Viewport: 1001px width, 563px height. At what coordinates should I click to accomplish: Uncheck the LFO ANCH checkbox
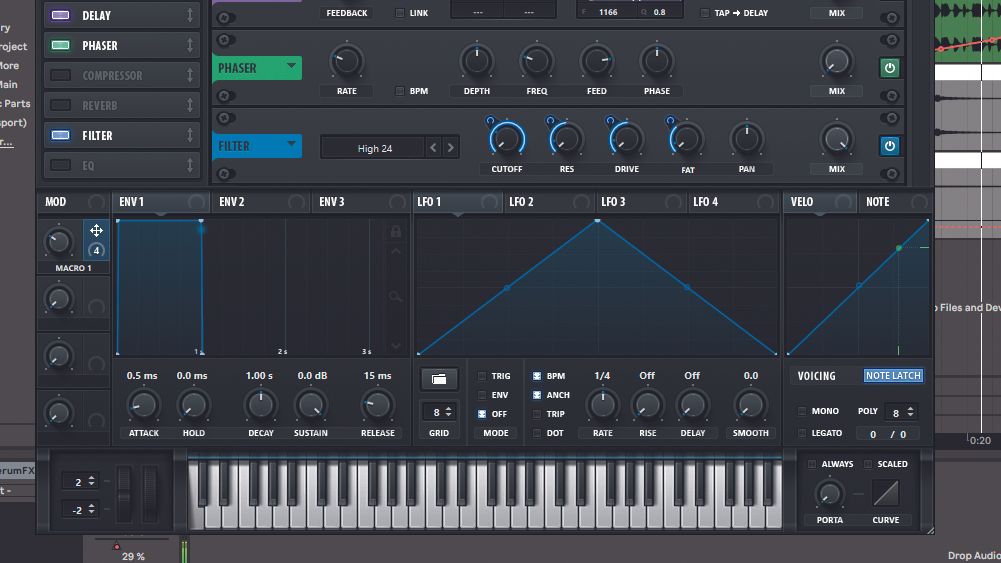click(537, 395)
